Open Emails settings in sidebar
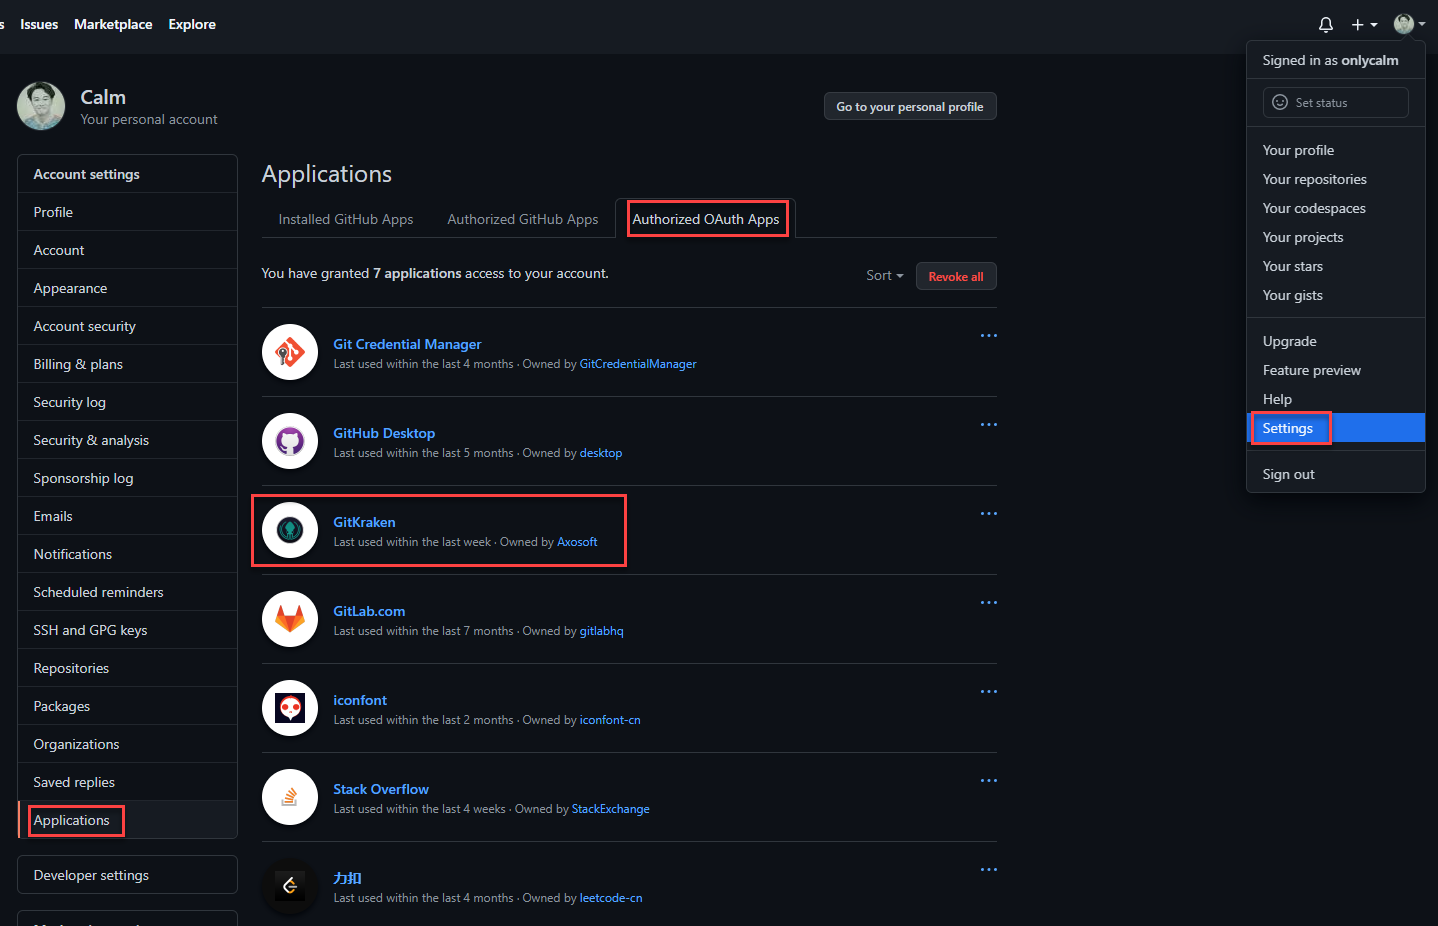 tap(128, 516)
